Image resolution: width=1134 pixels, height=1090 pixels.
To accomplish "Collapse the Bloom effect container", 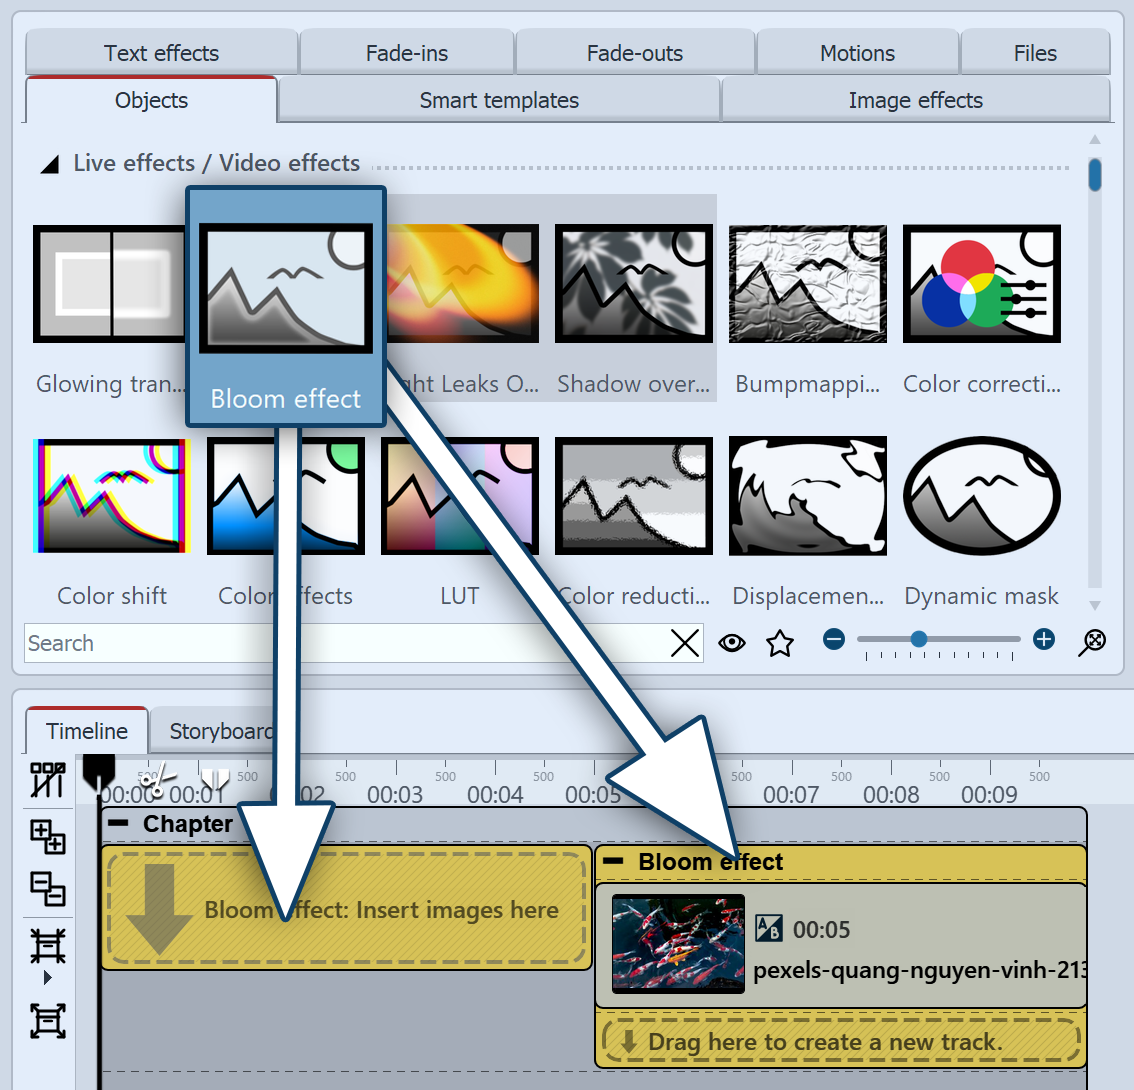I will (x=613, y=861).
